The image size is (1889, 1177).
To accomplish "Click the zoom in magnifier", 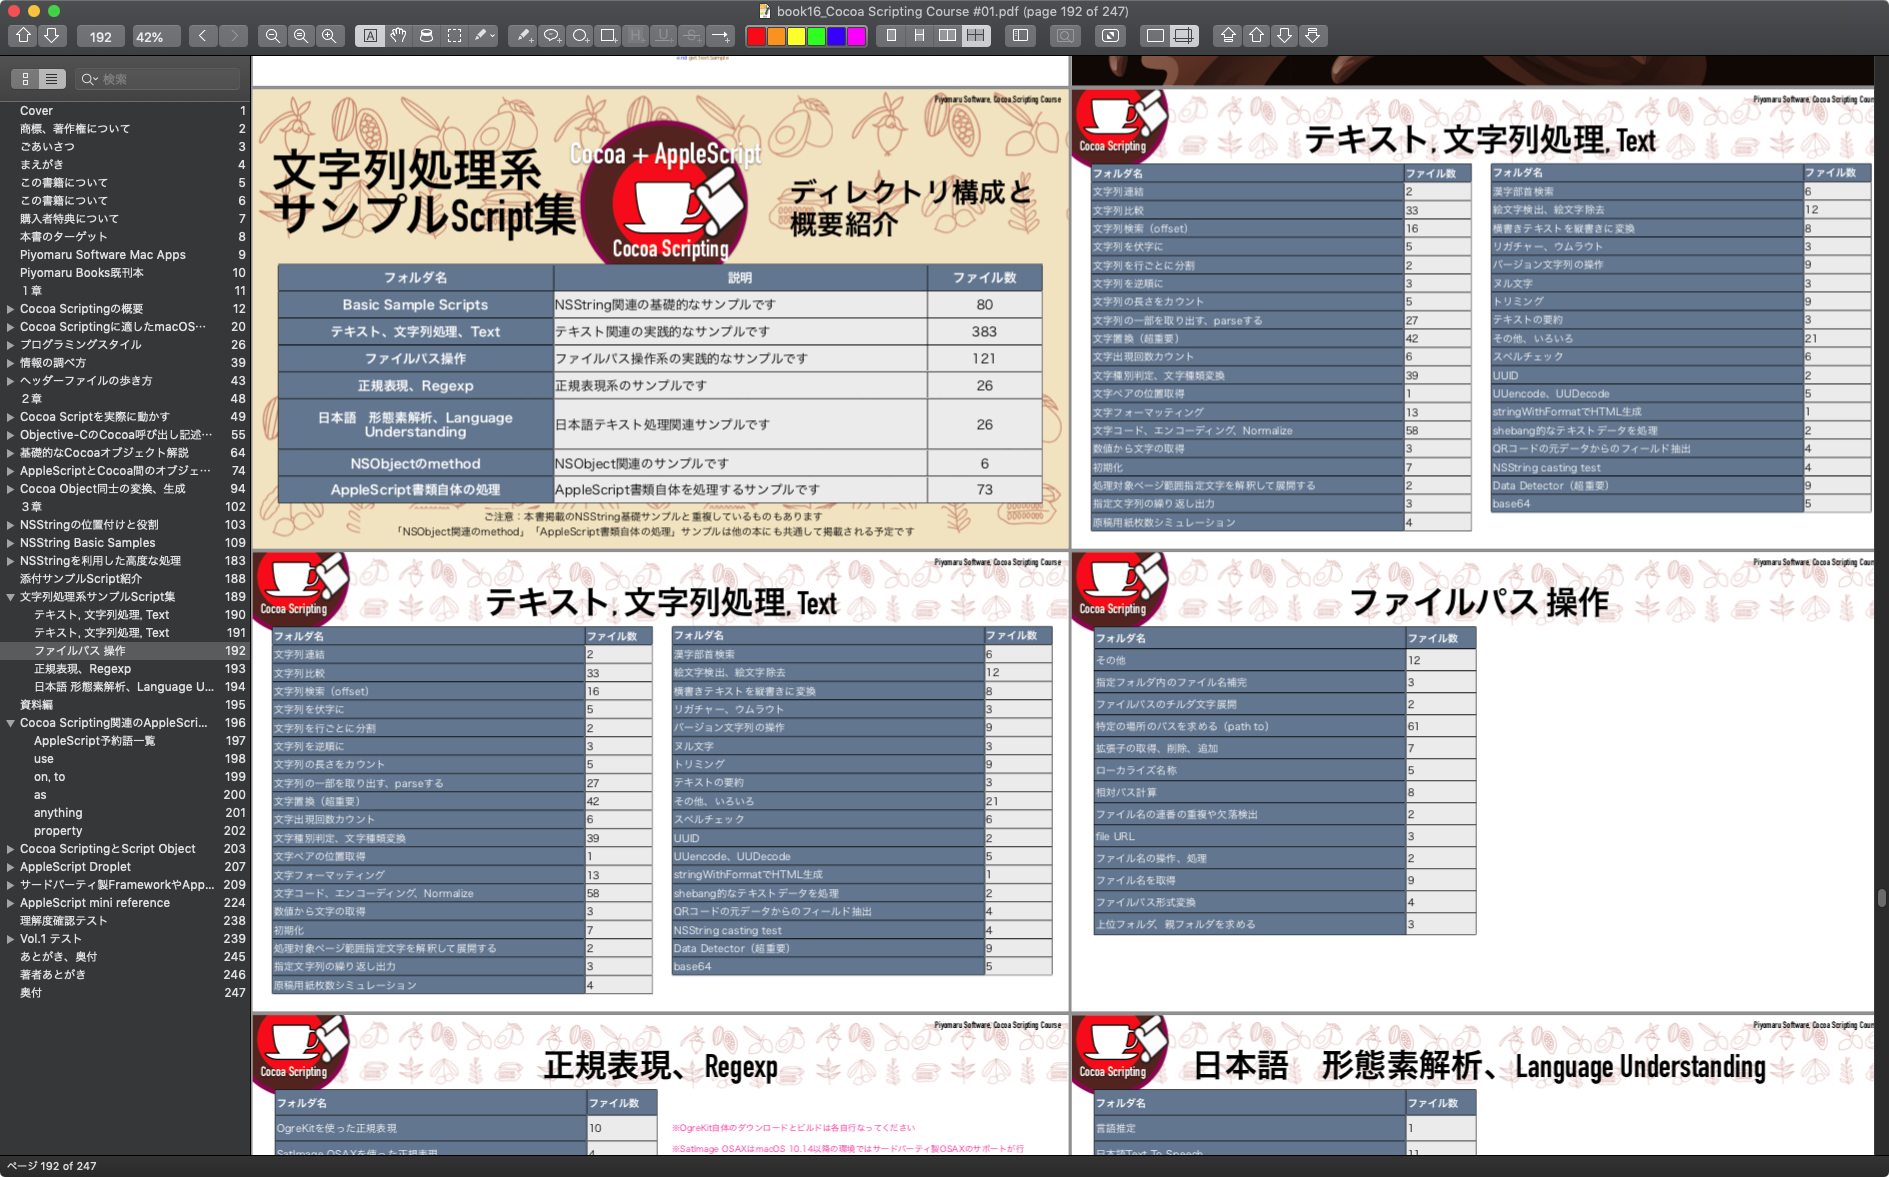I will (x=328, y=36).
